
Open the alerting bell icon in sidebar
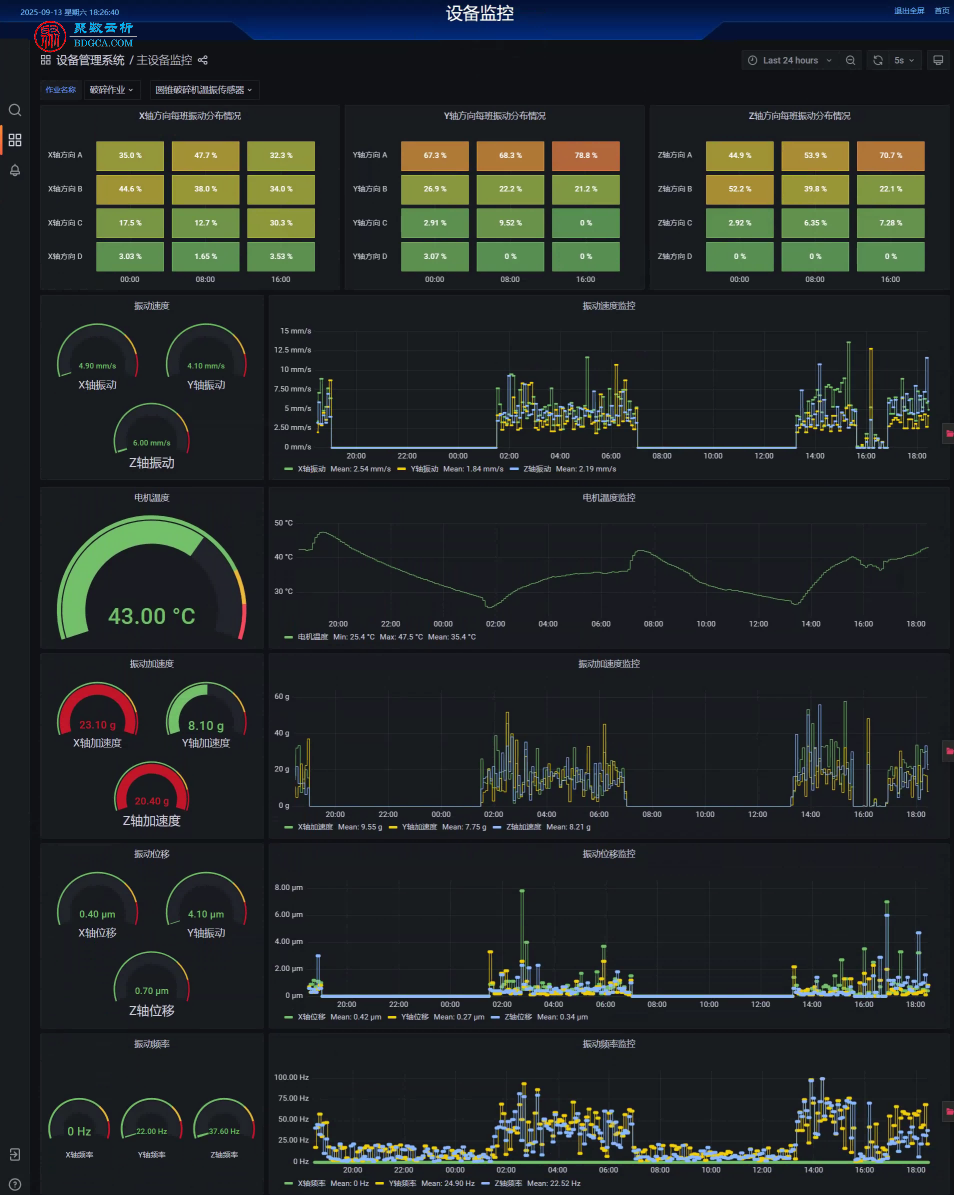(x=14, y=170)
